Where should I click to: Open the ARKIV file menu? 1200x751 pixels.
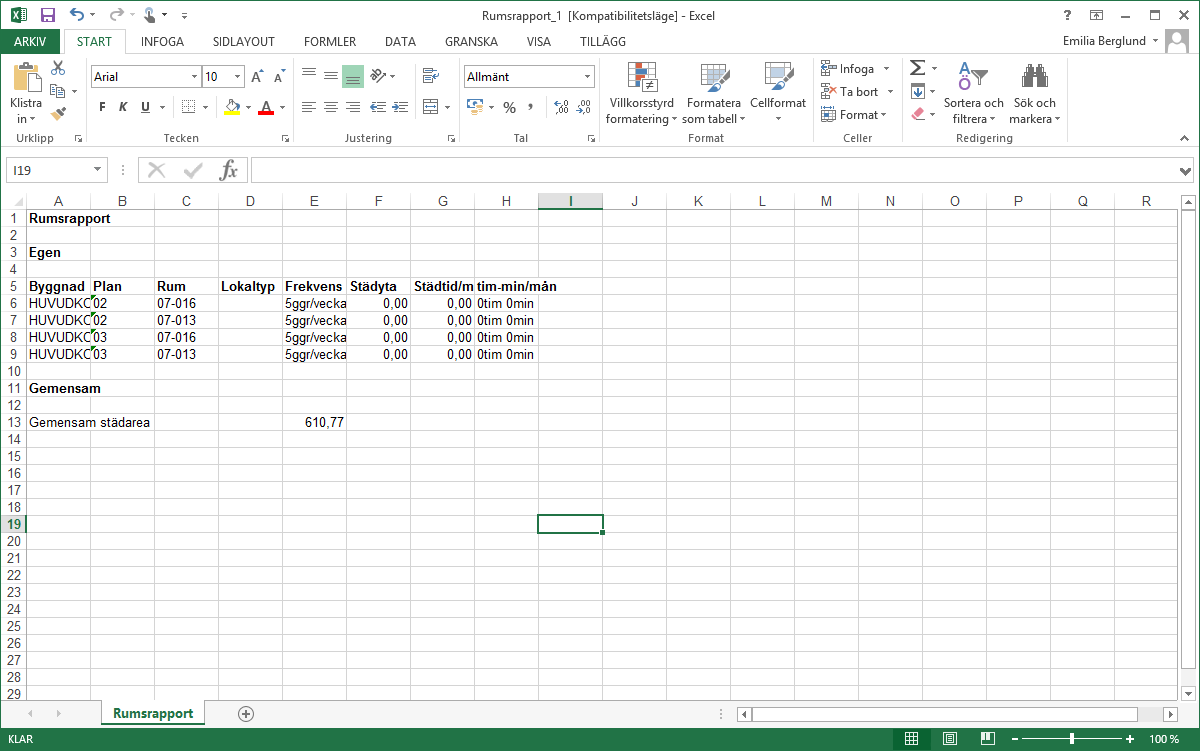pos(30,42)
